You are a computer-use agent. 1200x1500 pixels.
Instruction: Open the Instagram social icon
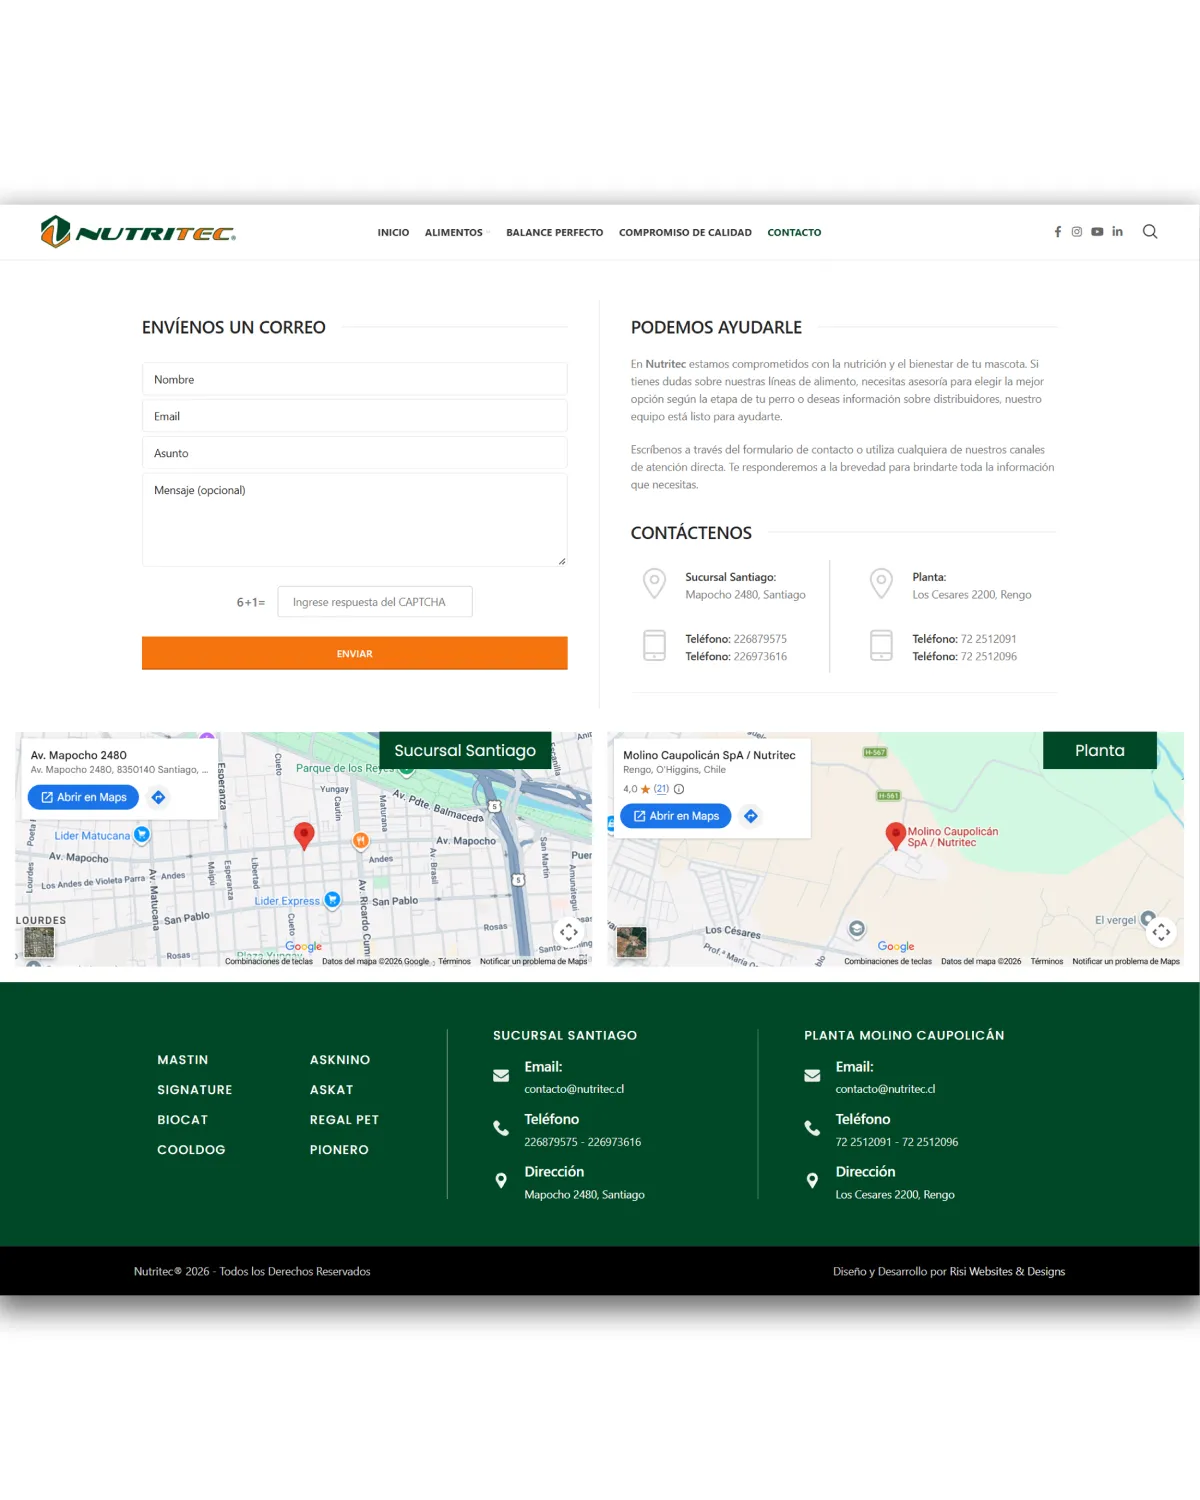pyautogui.click(x=1077, y=232)
